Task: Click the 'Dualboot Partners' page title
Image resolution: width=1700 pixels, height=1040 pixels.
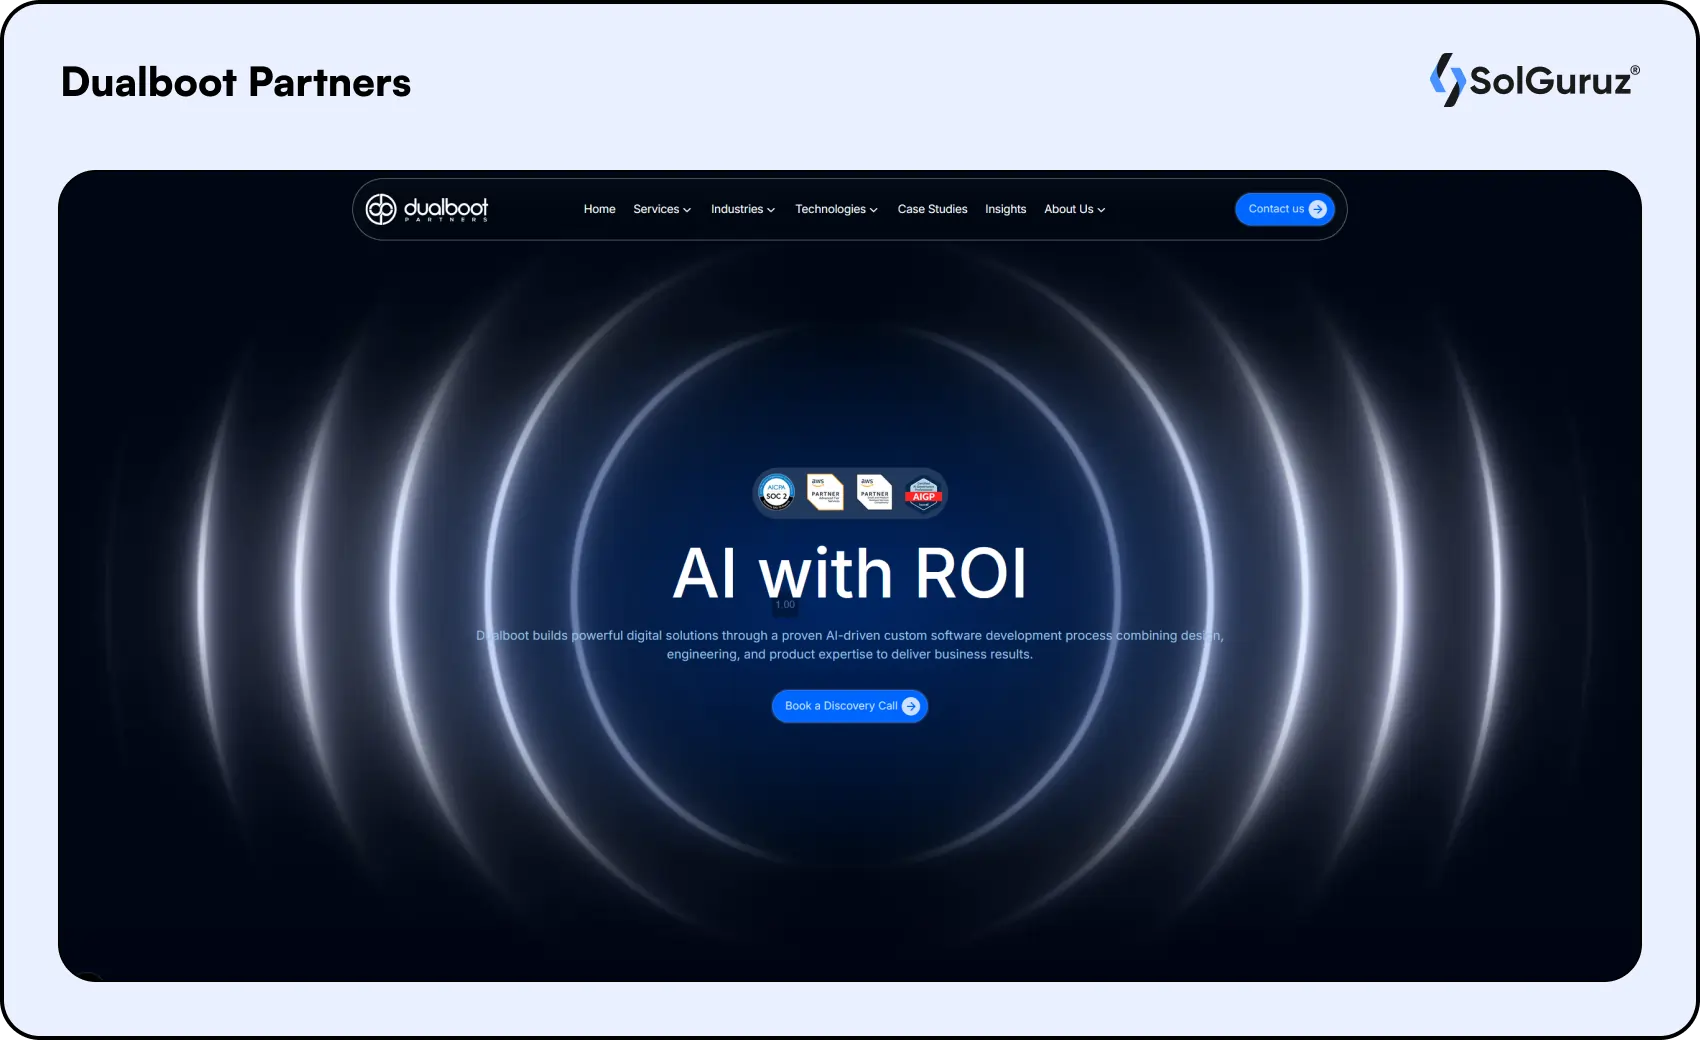Action: click(x=236, y=82)
